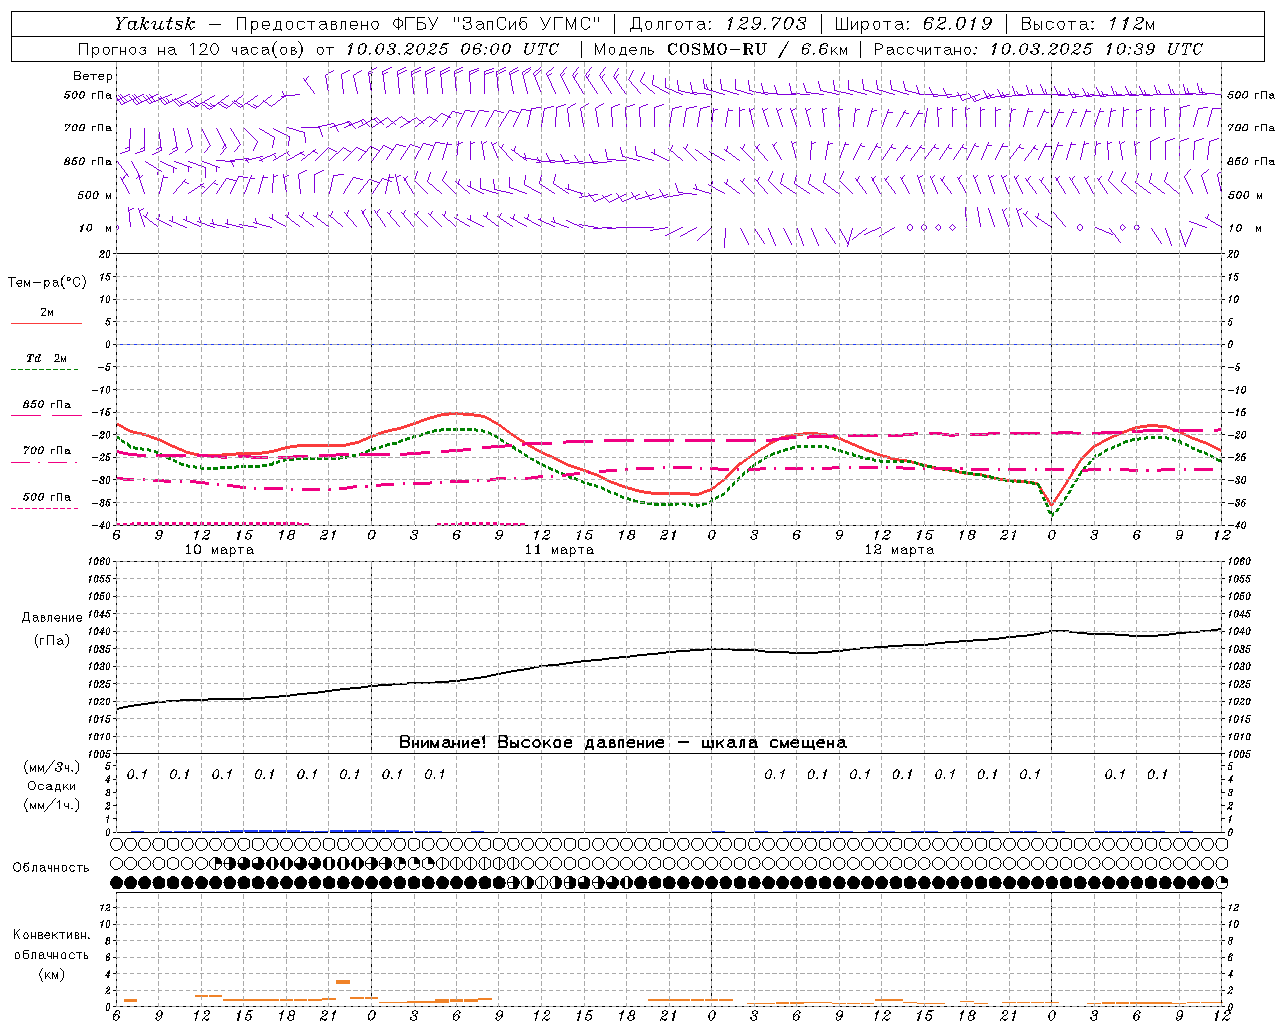
Task: Click the '(мм/3ч.)' precipitation unit label
Action: point(51,767)
